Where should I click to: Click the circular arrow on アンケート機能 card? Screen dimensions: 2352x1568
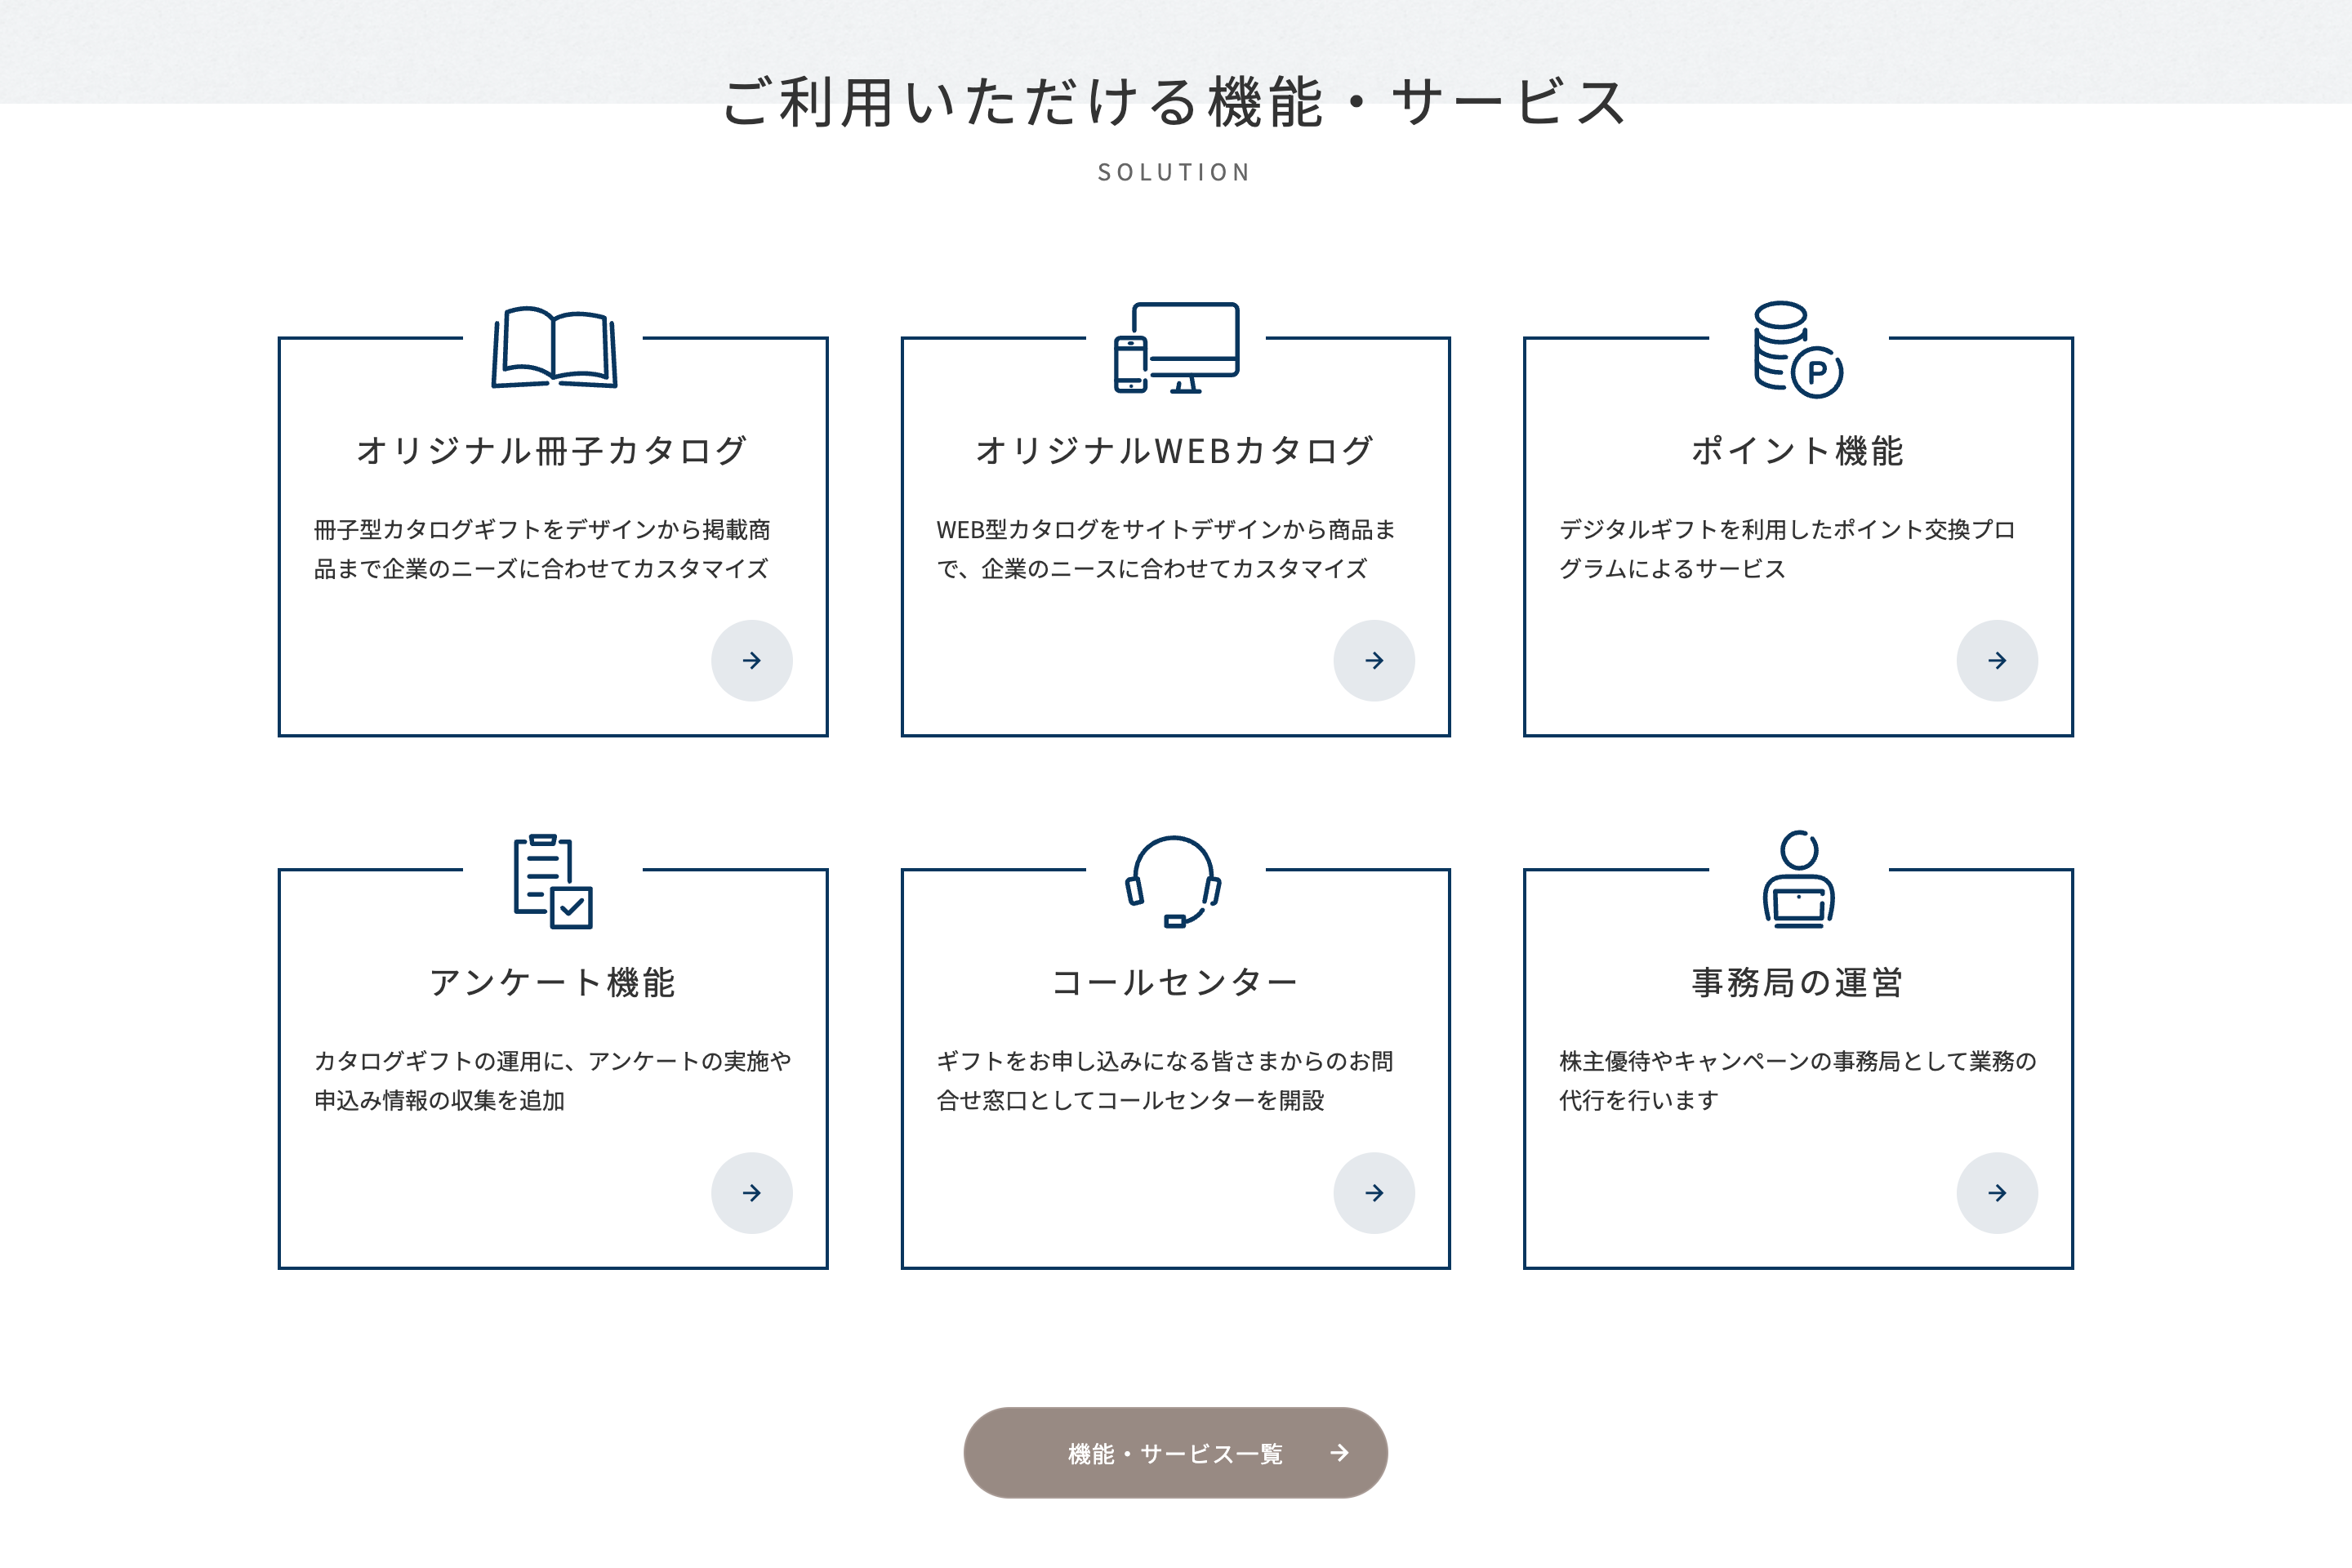(x=752, y=1192)
